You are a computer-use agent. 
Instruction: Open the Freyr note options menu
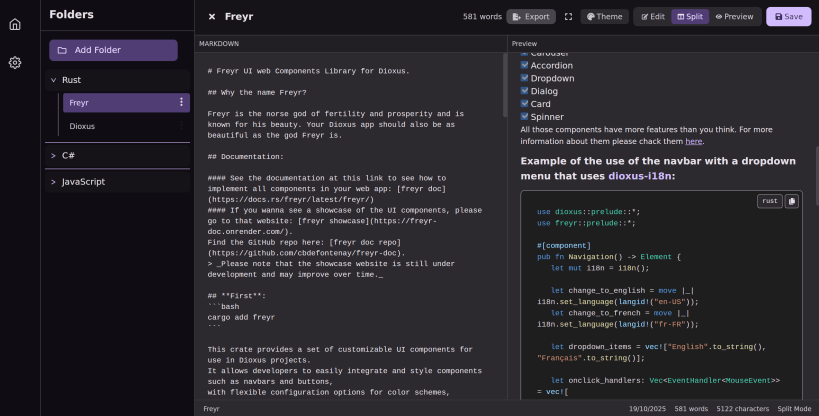pos(181,102)
